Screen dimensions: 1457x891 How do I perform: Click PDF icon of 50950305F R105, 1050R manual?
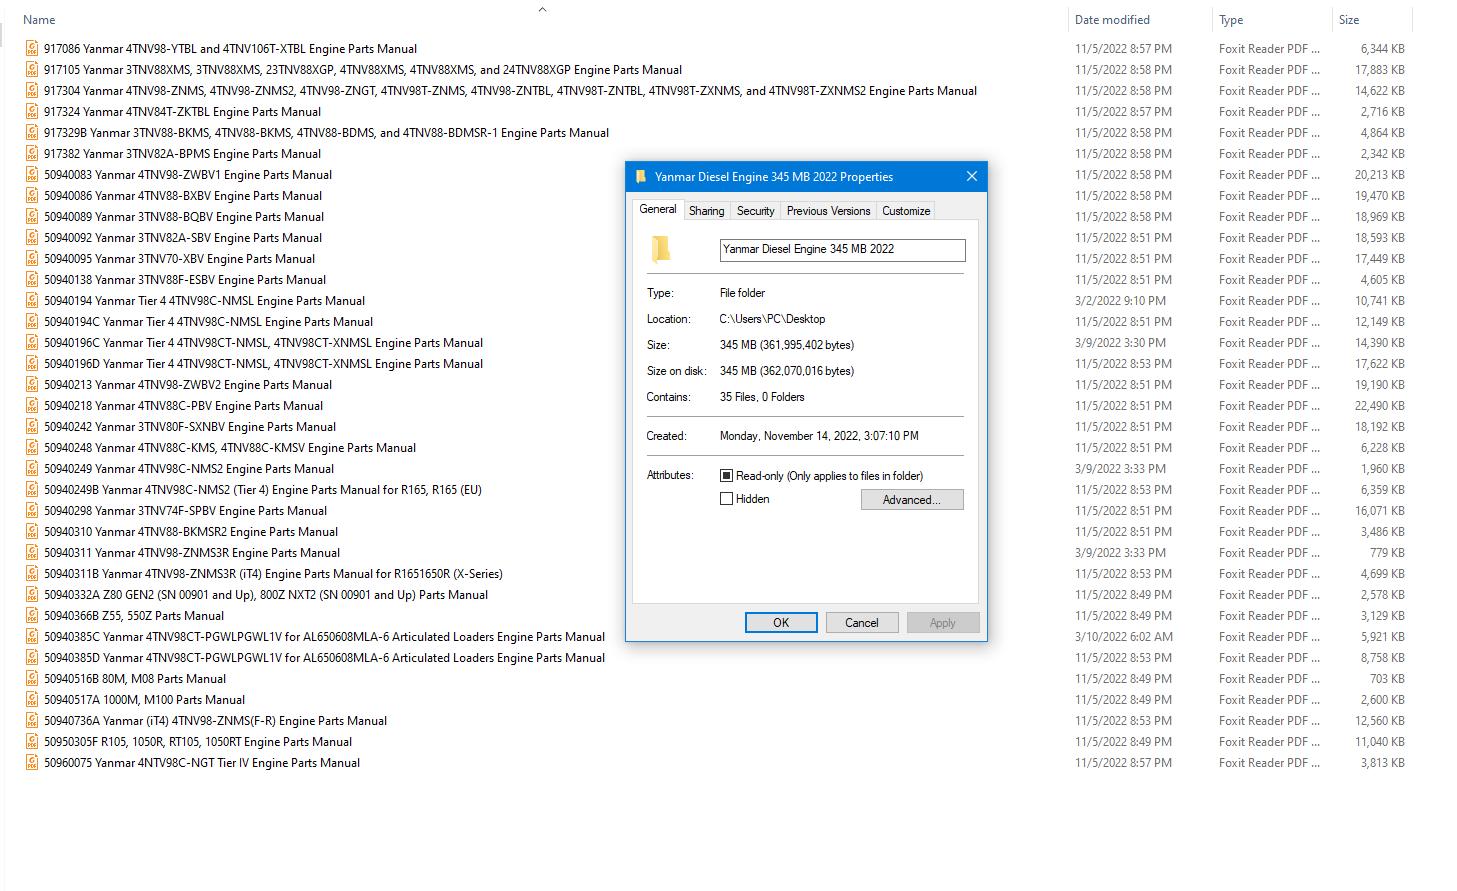pos(32,741)
